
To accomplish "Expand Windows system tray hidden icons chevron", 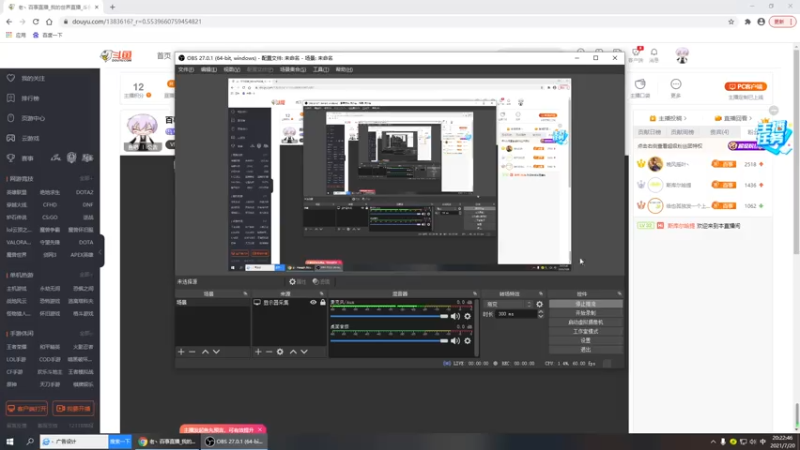I will (x=713, y=442).
